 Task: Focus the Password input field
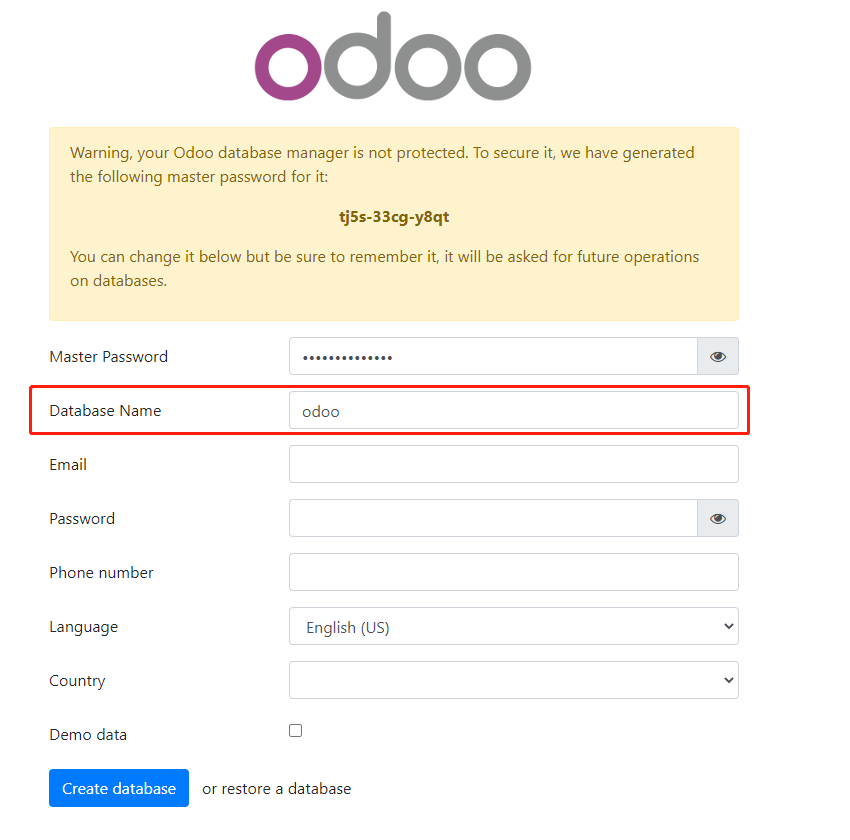(x=493, y=518)
